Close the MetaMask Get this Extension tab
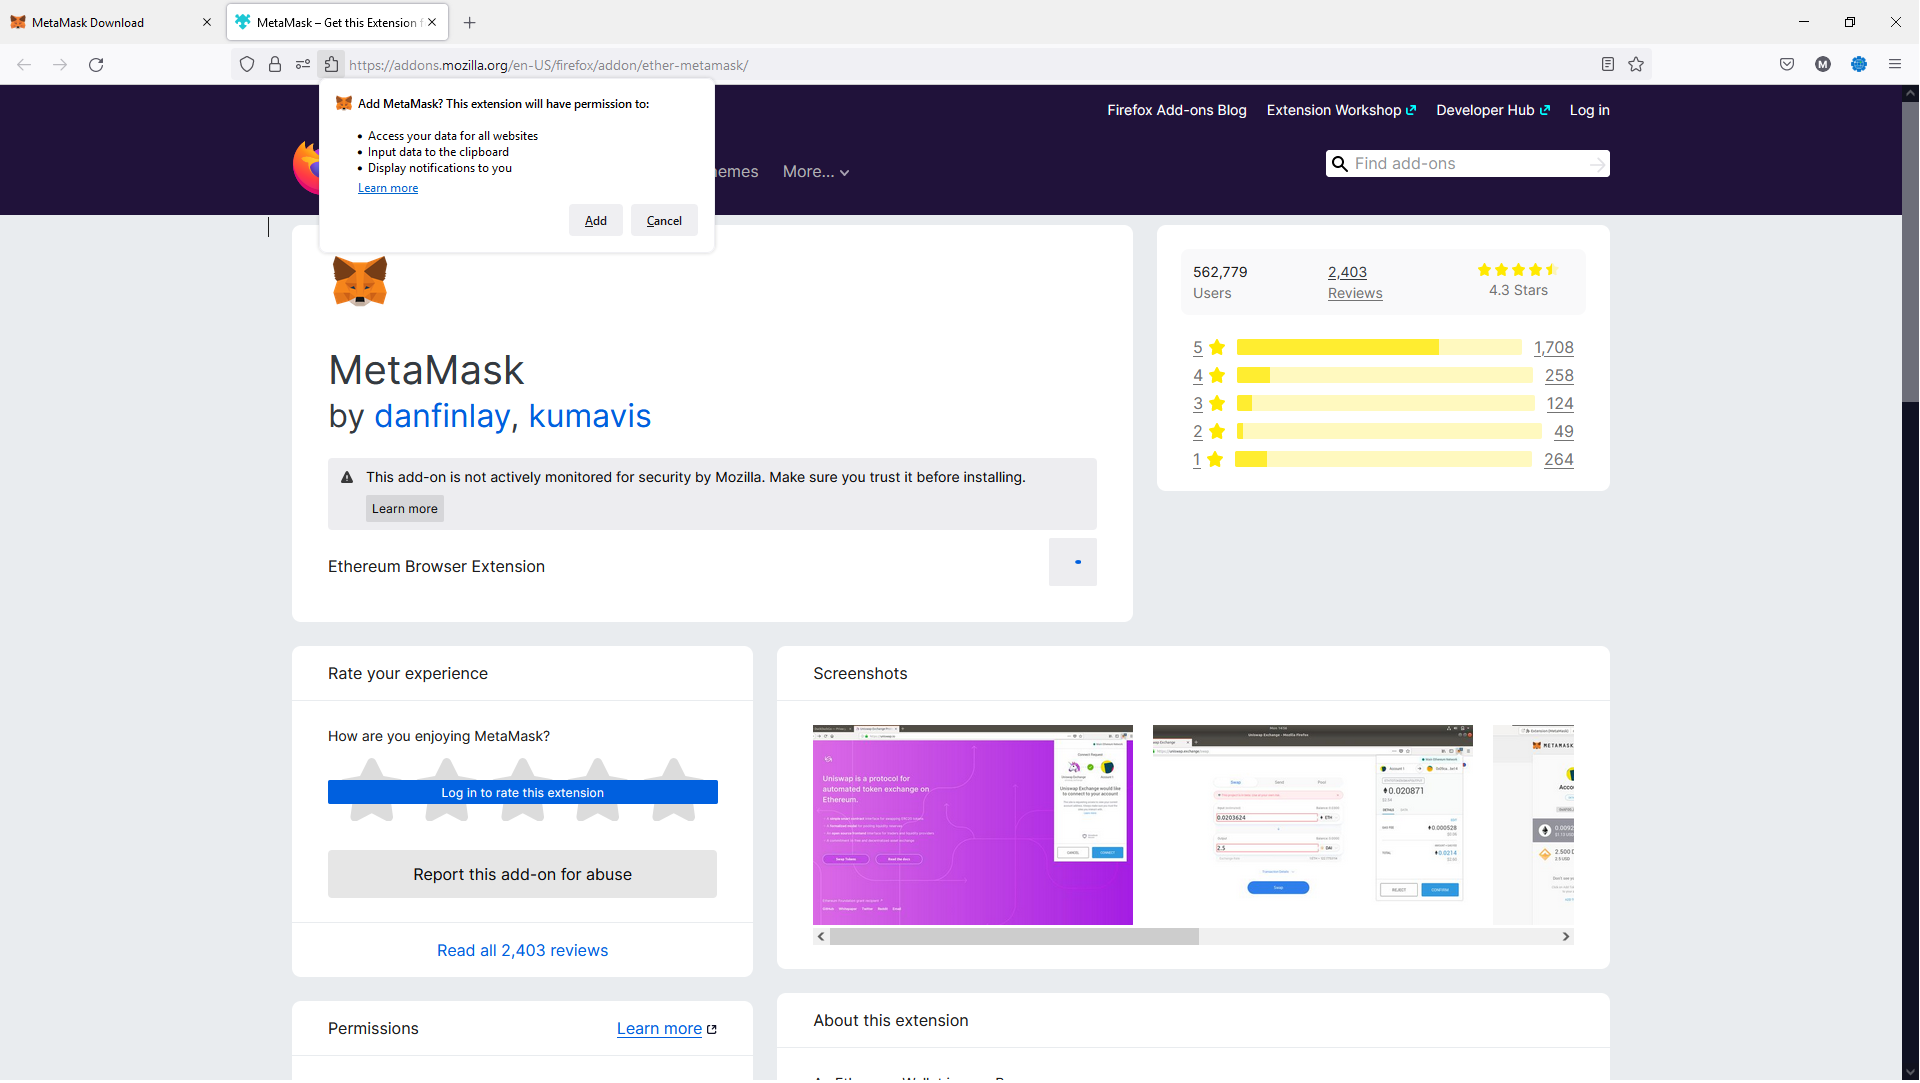The width and height of the screenshot is (1920, 1083). 432,23
